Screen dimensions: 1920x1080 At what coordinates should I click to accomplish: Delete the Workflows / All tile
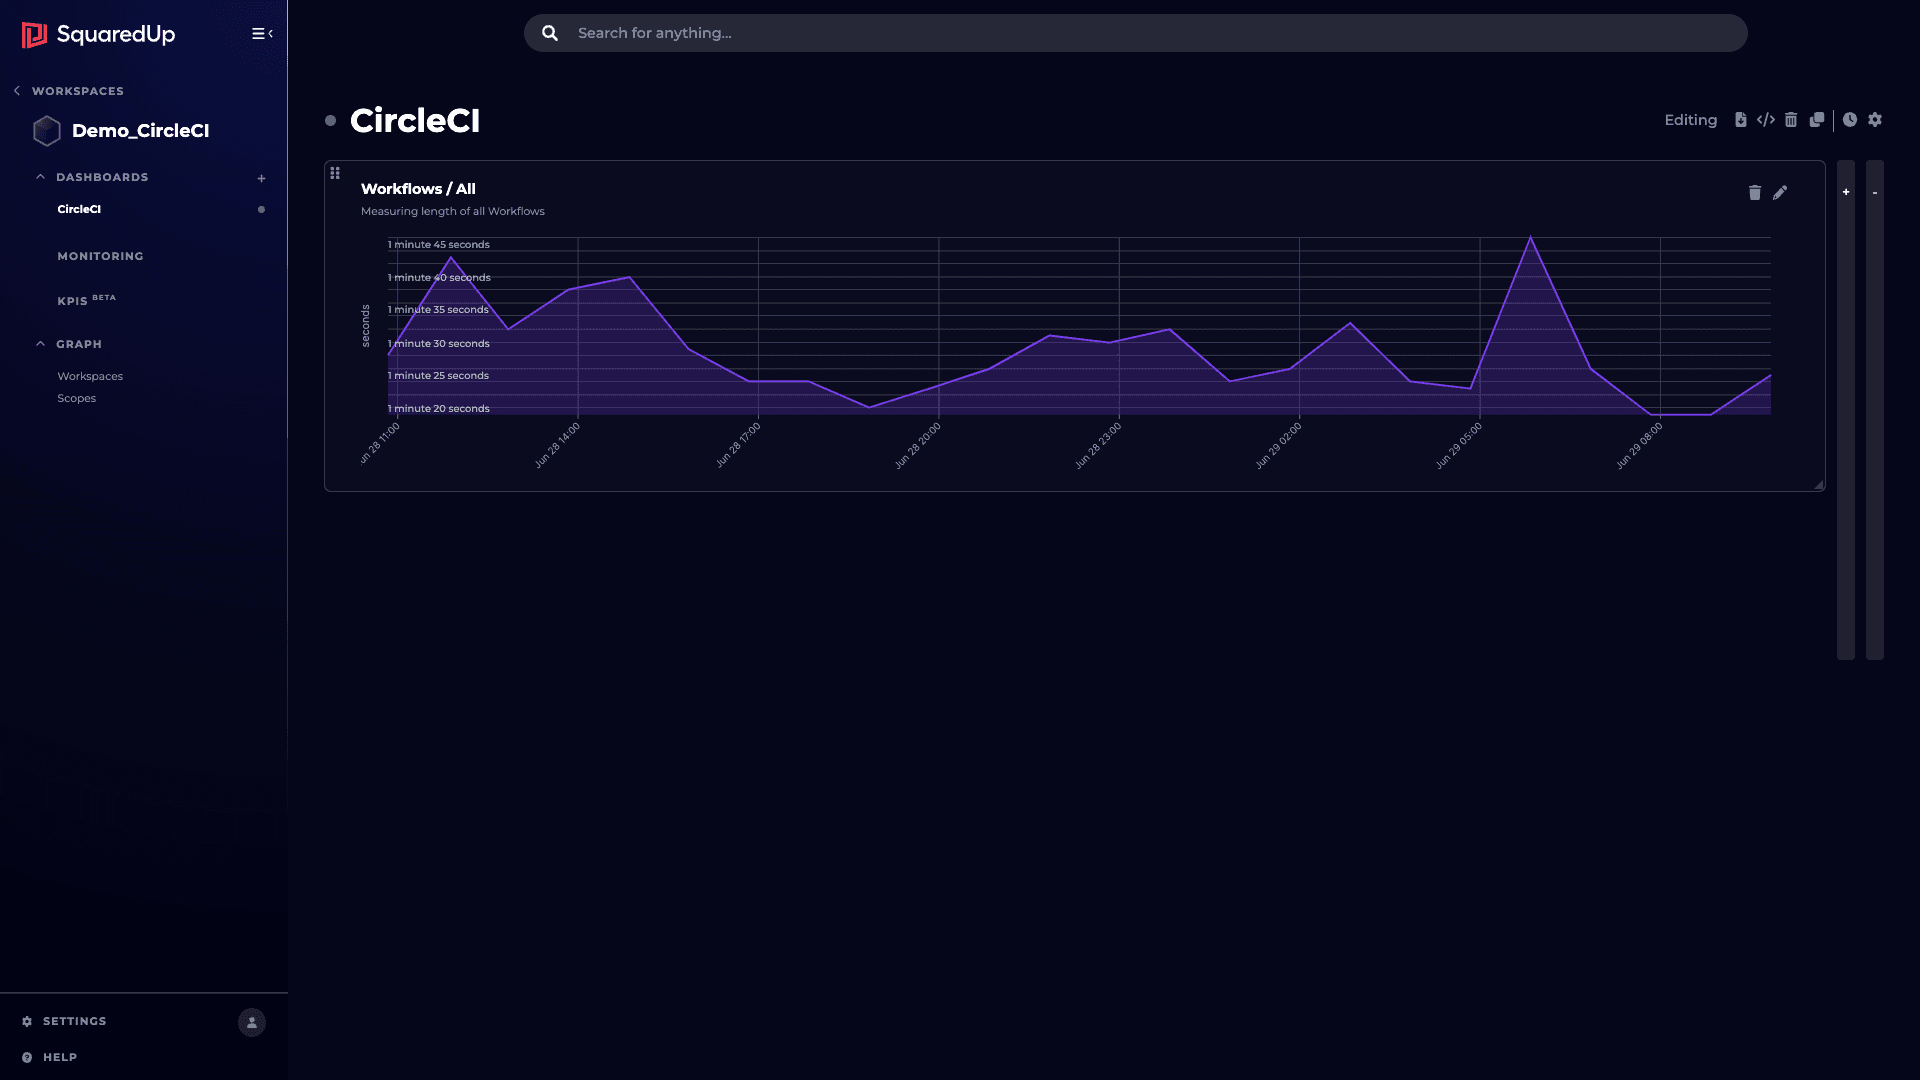[x=1754, y=192]
